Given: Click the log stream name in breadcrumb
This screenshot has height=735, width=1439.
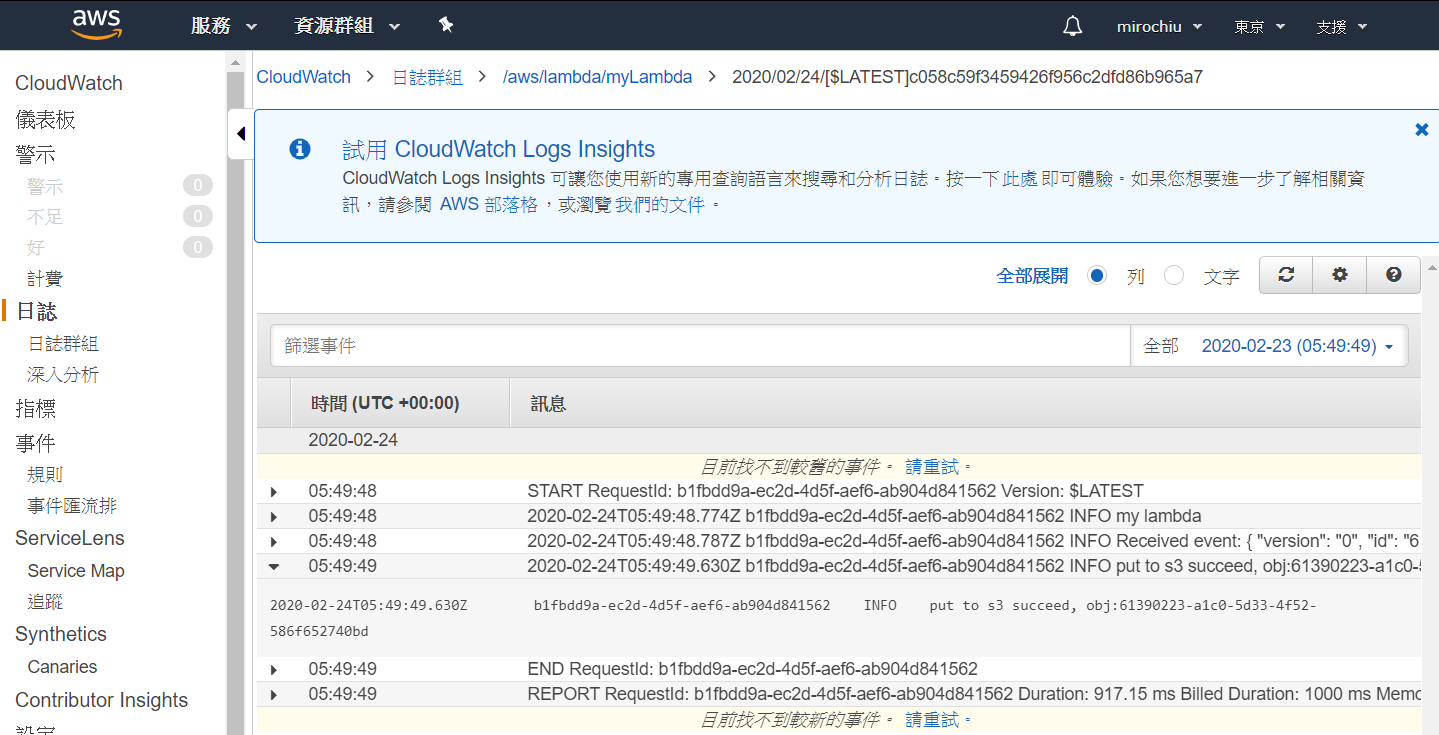Looking at the screenshot, I should pos(967,77).
